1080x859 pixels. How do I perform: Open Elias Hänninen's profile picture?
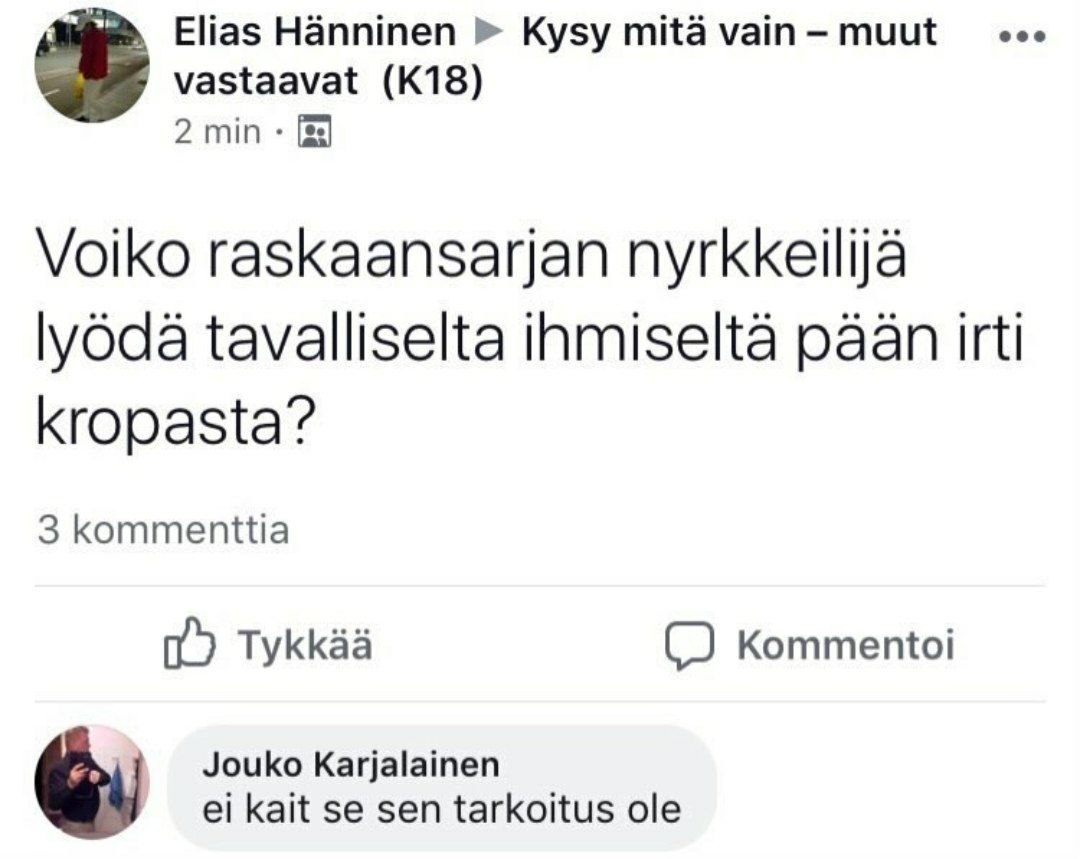pyautogui.click(x=92, y=65)
